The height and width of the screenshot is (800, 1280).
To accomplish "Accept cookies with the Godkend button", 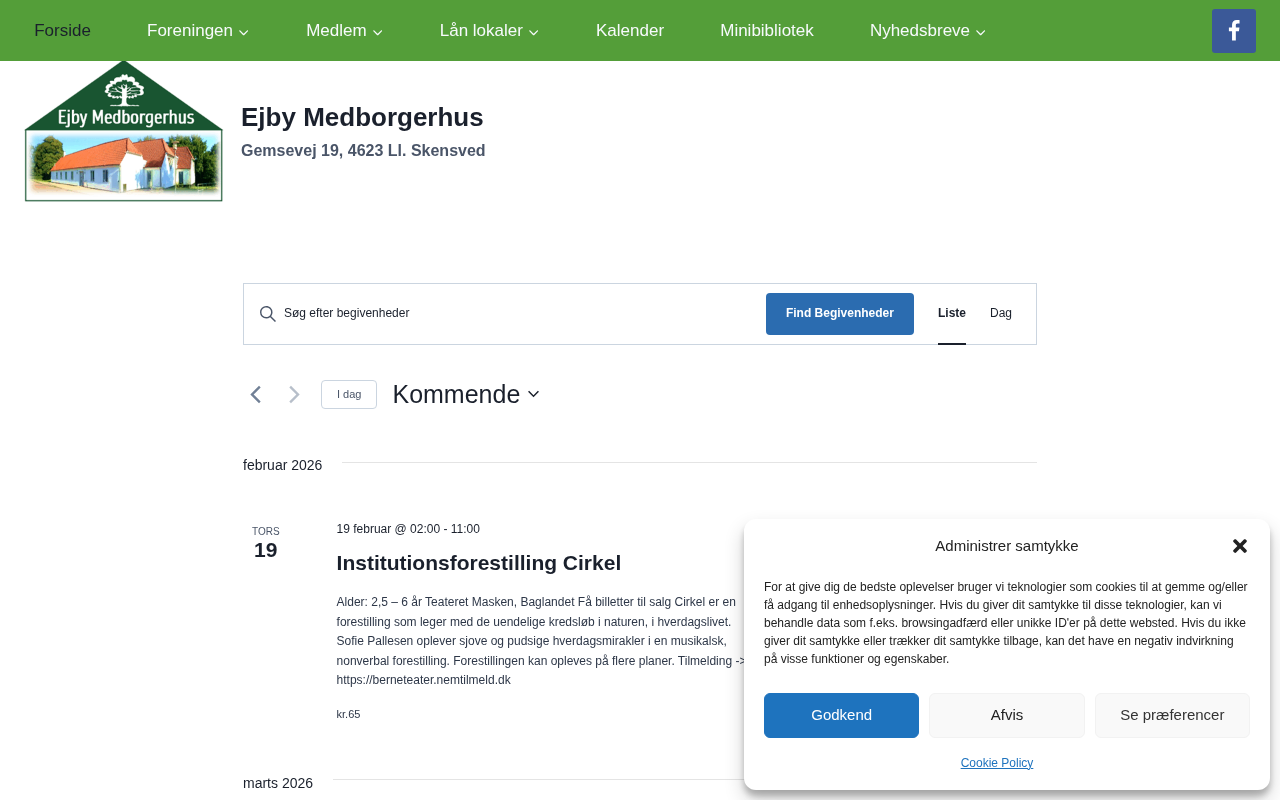I will 841,715.
